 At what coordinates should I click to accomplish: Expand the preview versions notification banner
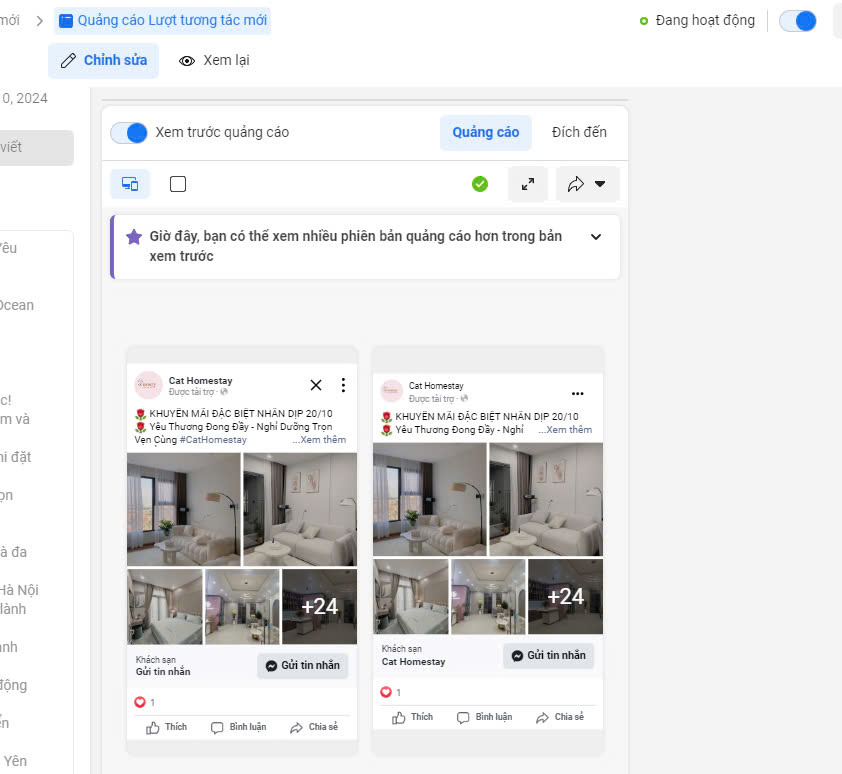(596, 237)
